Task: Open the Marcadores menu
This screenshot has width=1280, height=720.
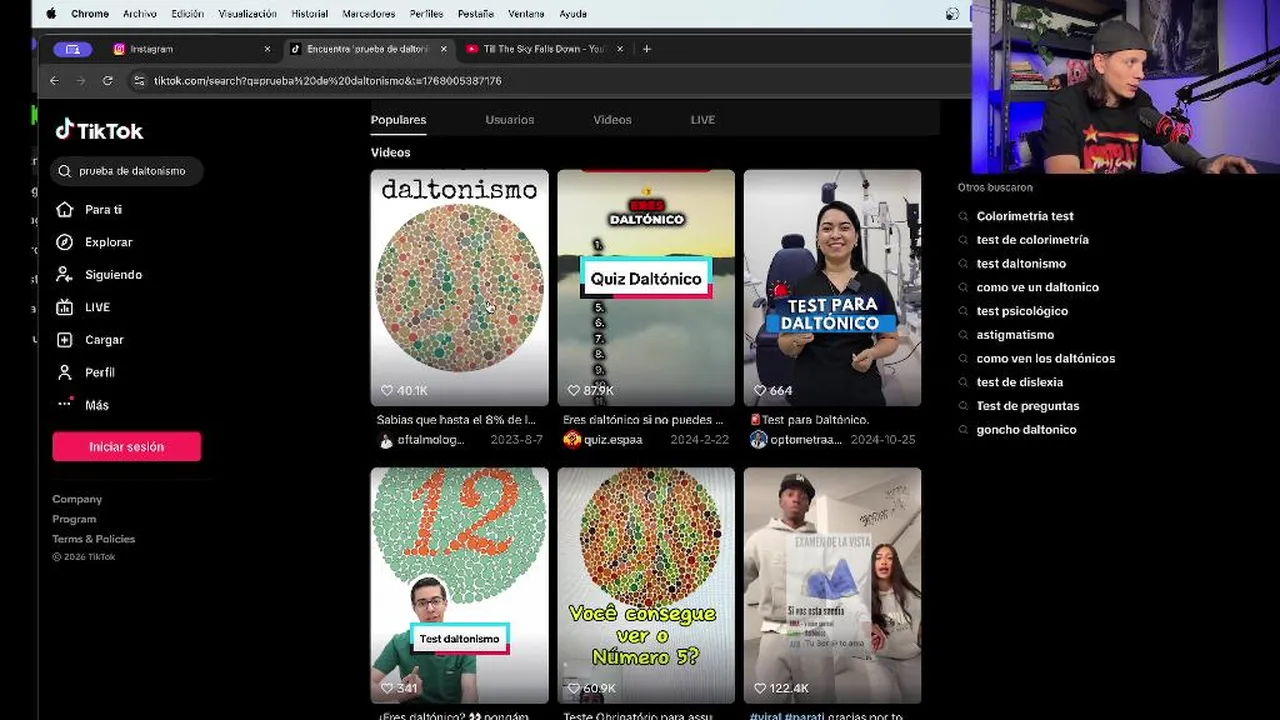Action: pyautogui.click(x=368, y=14)
